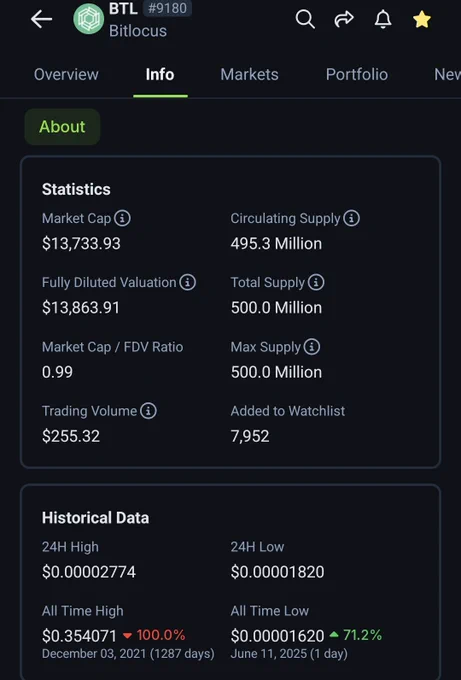Show the Market Cap info tooltip icon
The image size is (461, 680).
point(122,218)
